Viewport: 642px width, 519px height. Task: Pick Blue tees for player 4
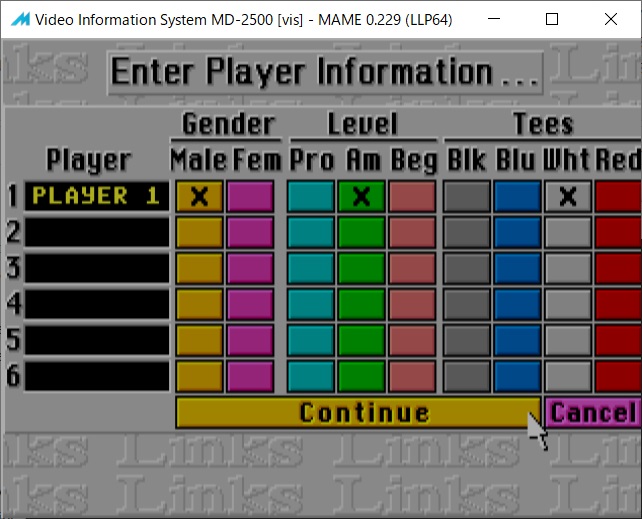coord(516,305)
